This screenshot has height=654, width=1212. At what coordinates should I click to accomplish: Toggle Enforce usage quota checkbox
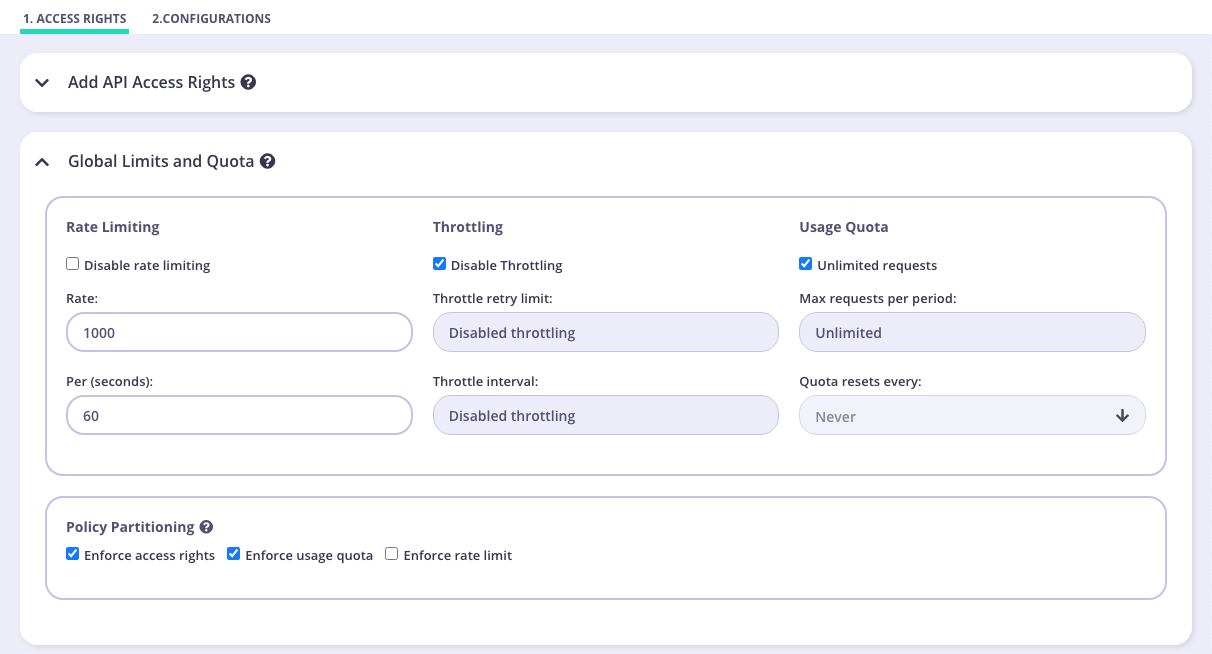coord(234,554)
